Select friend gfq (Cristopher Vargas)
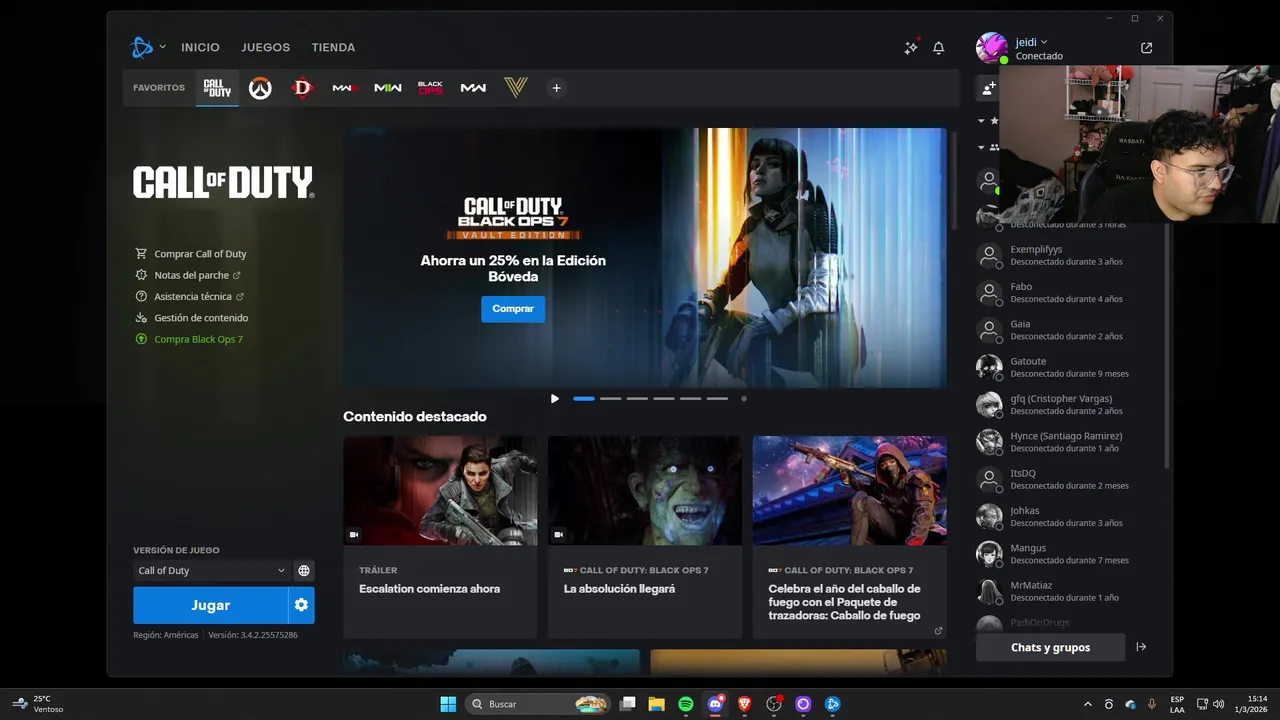Screen dimensions: 1280x720 coord(1070,405)
